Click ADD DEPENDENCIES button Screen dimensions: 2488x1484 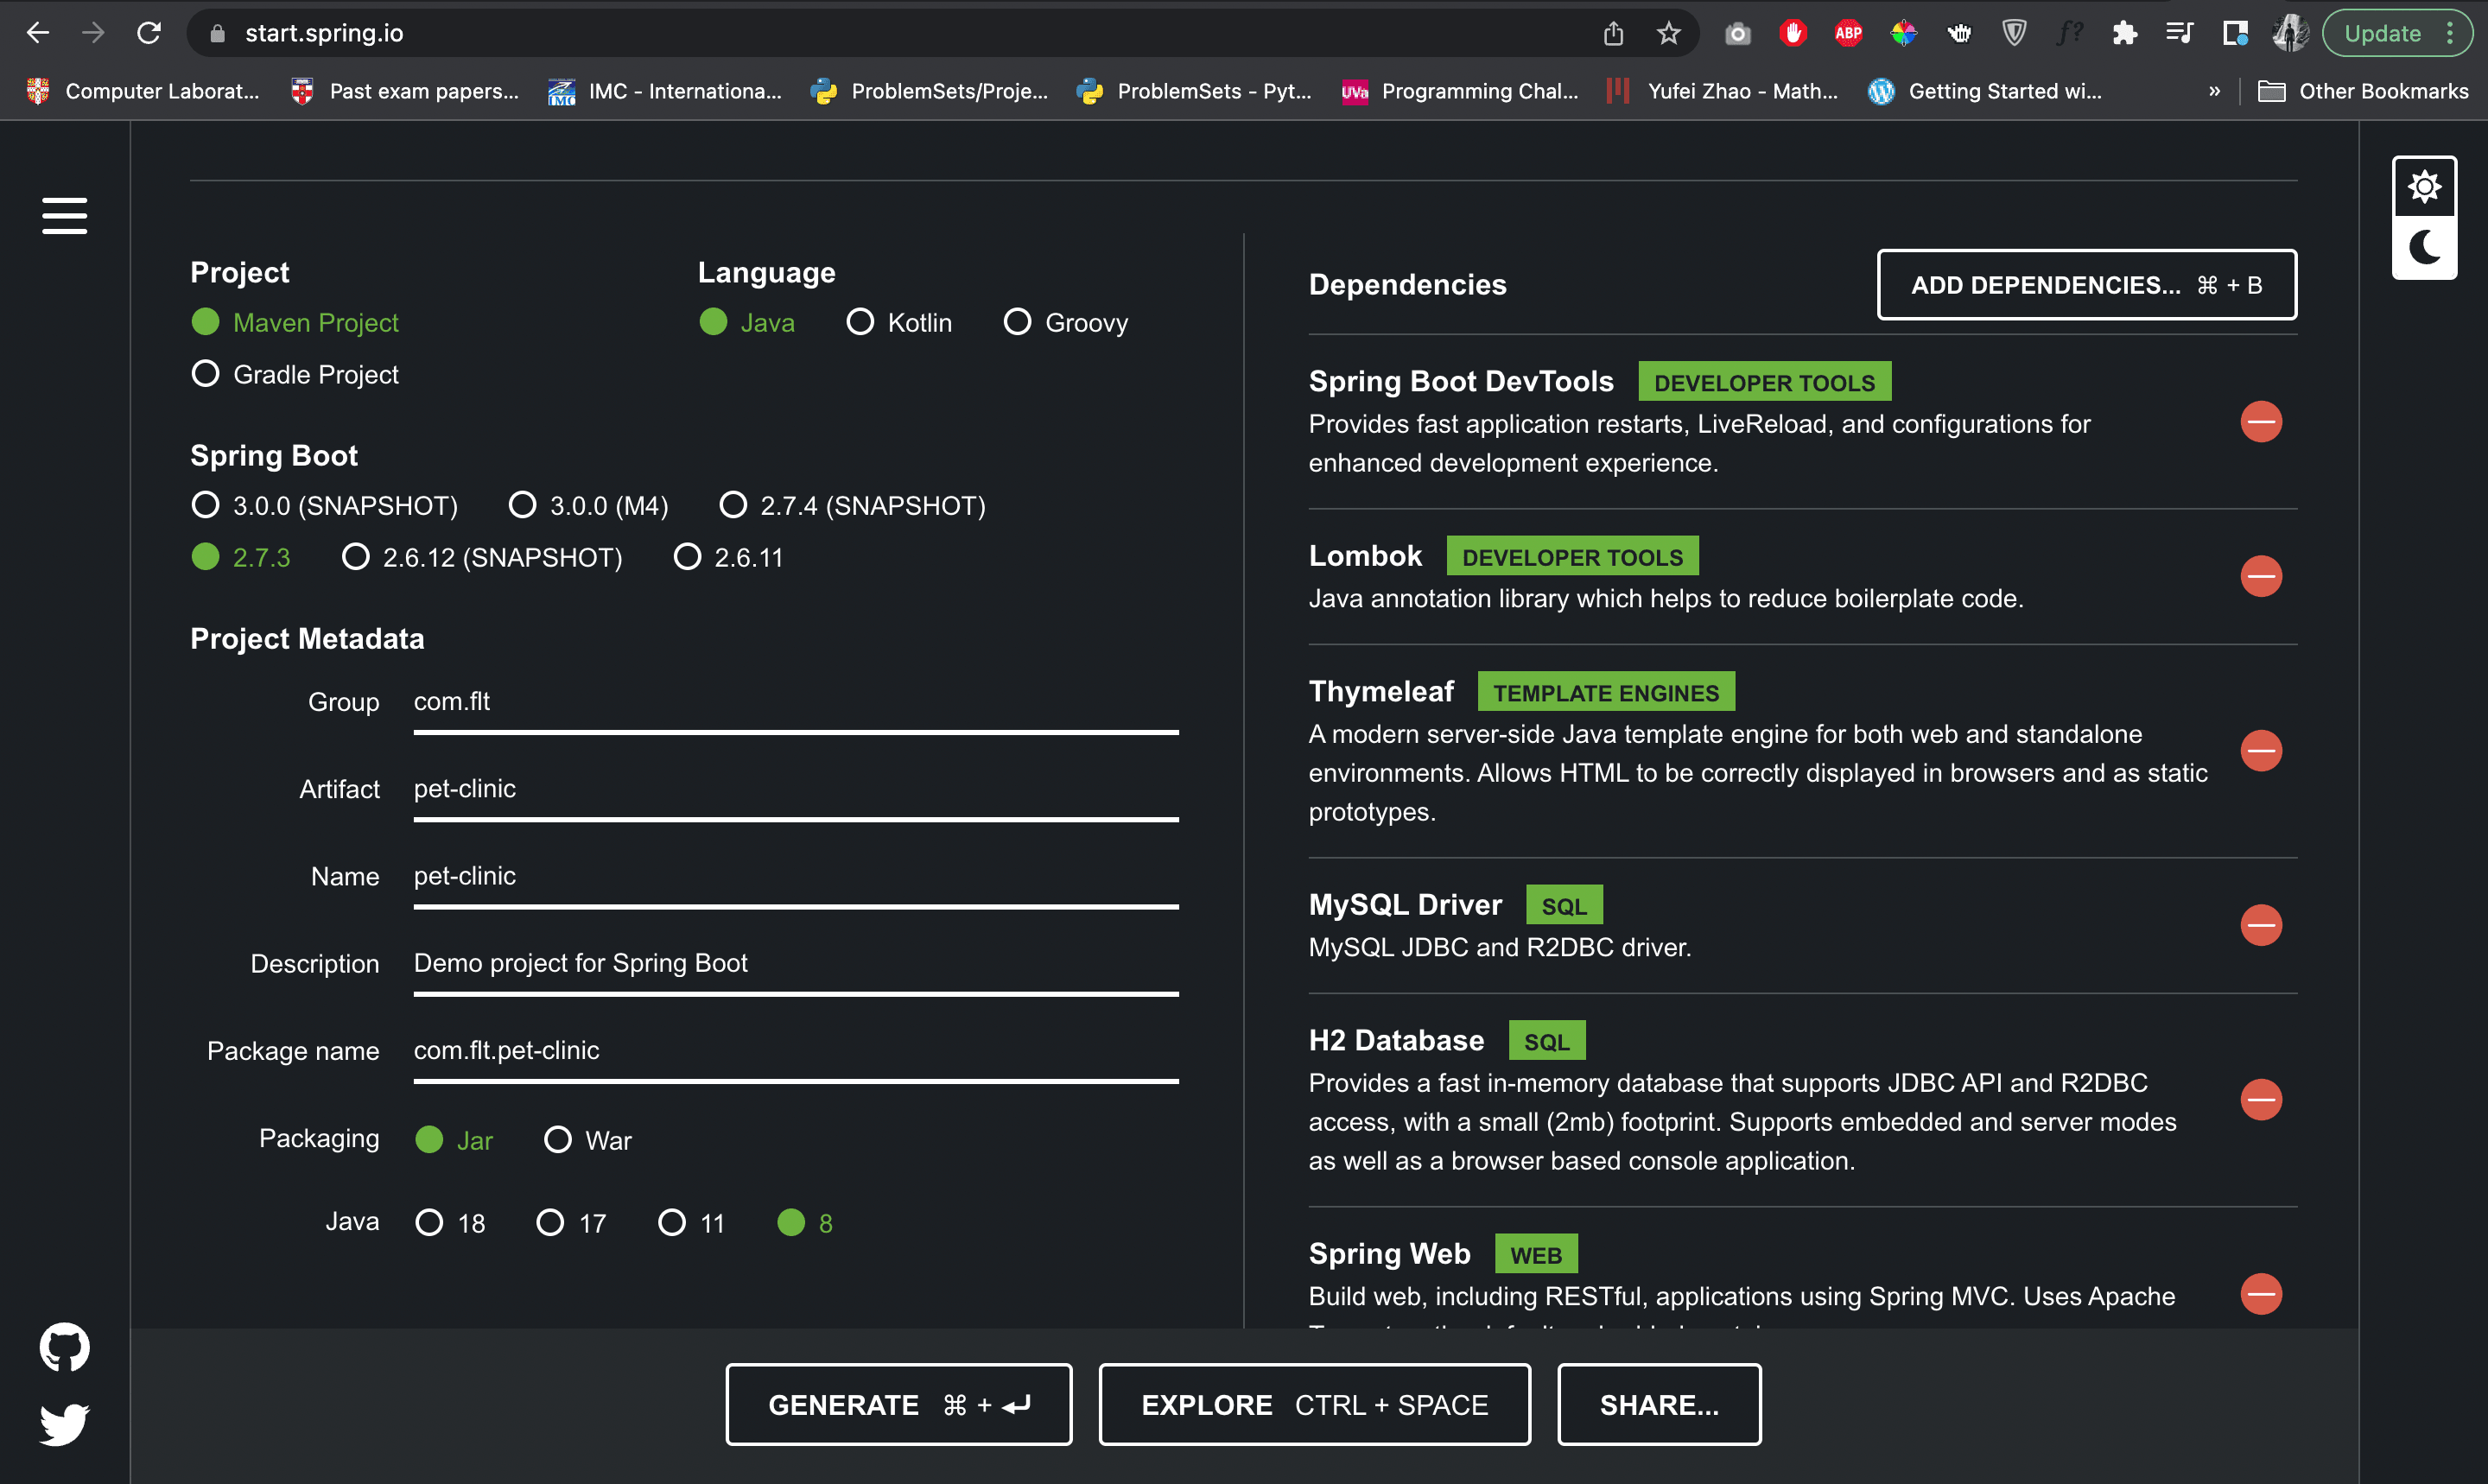(2086, 285)
